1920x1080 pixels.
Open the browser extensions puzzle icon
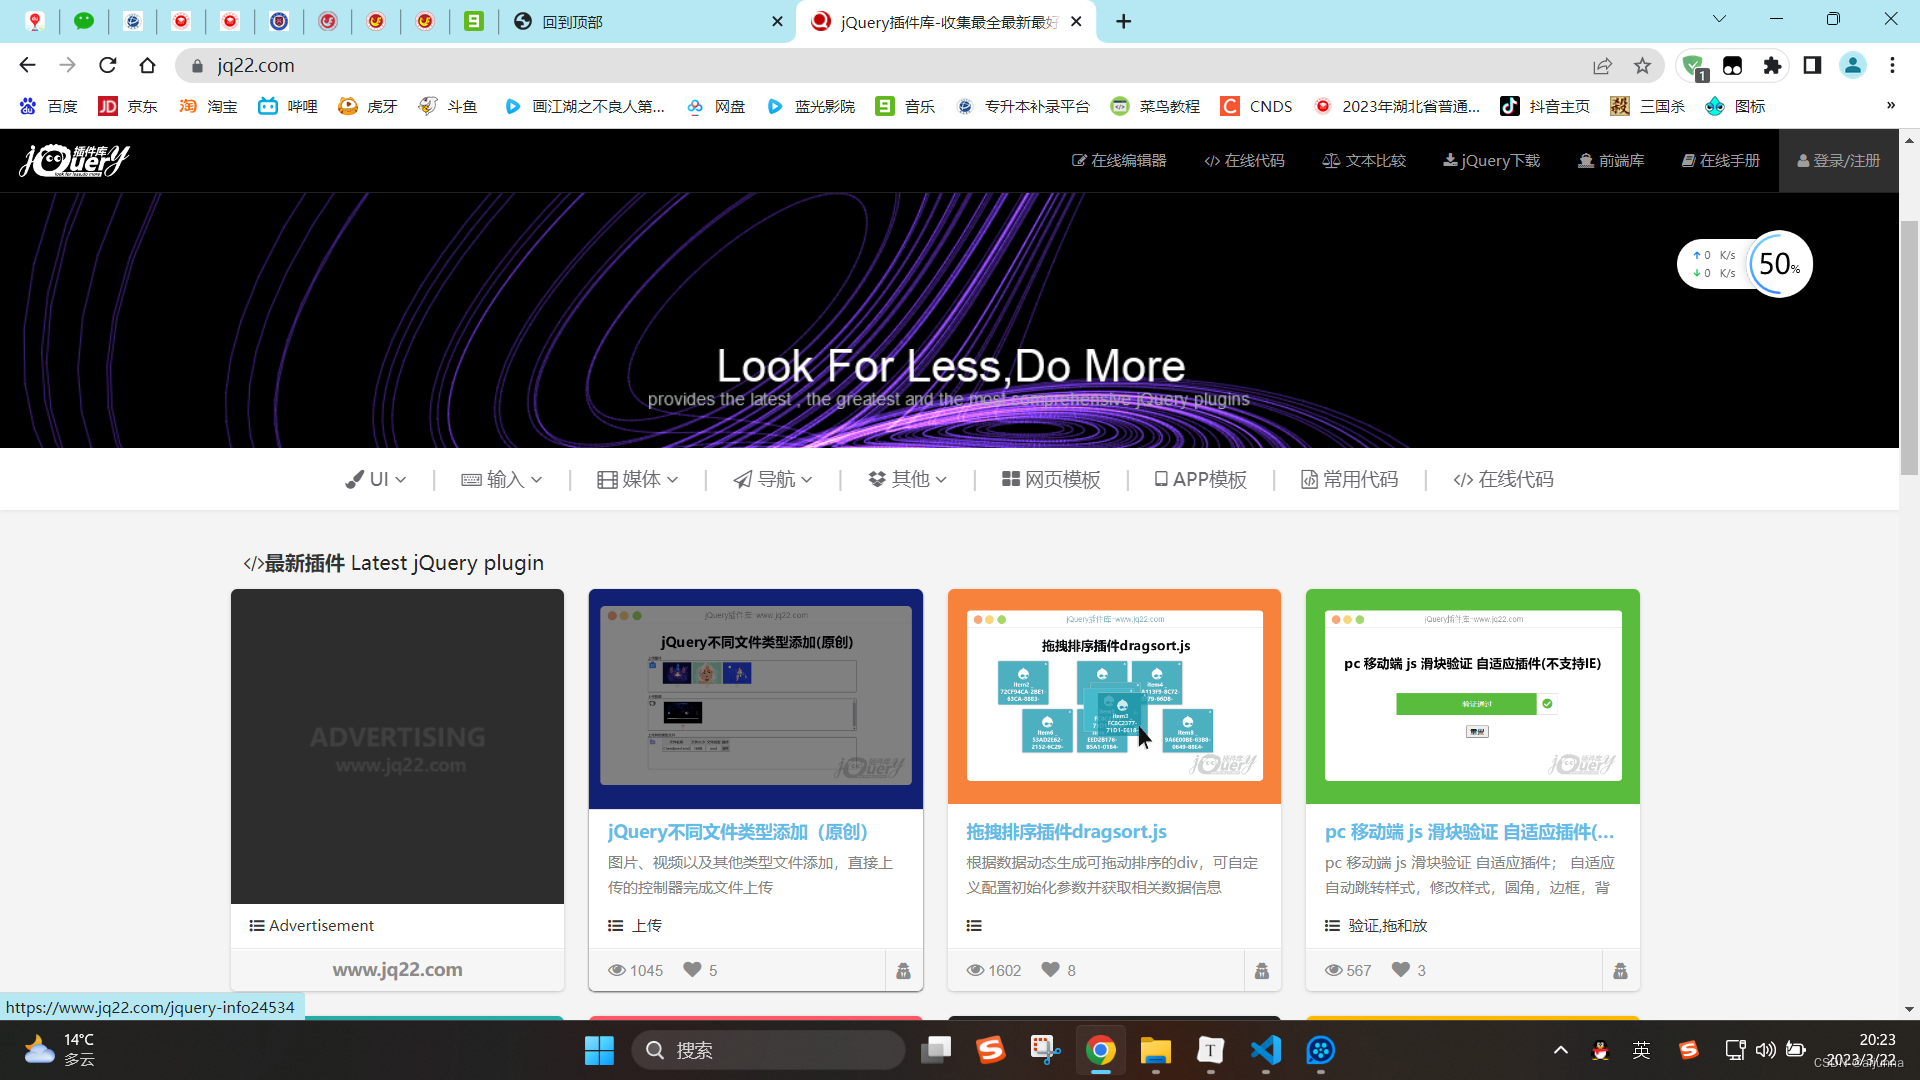[x=1772, y=66]
